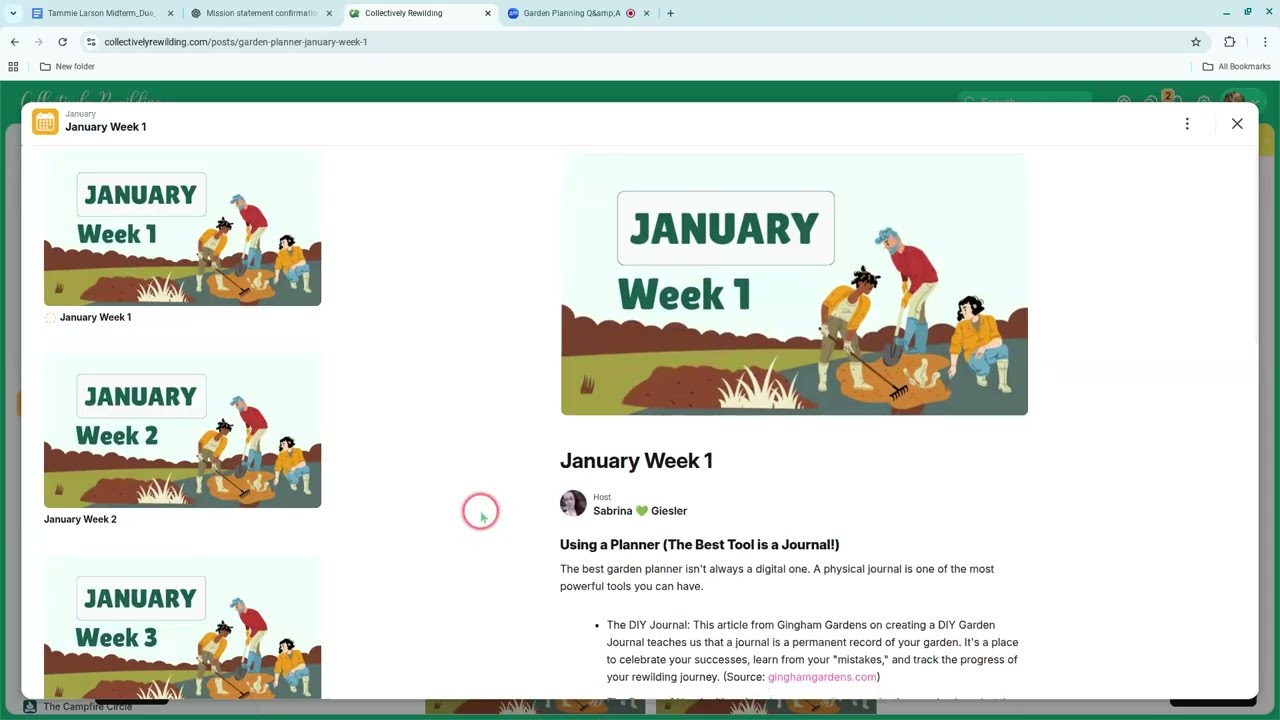Image resolution: width=1280 pixels, height=720 pixels.
Task: Open the apps grid in bookmarks bar
Action: click(13, 67)
